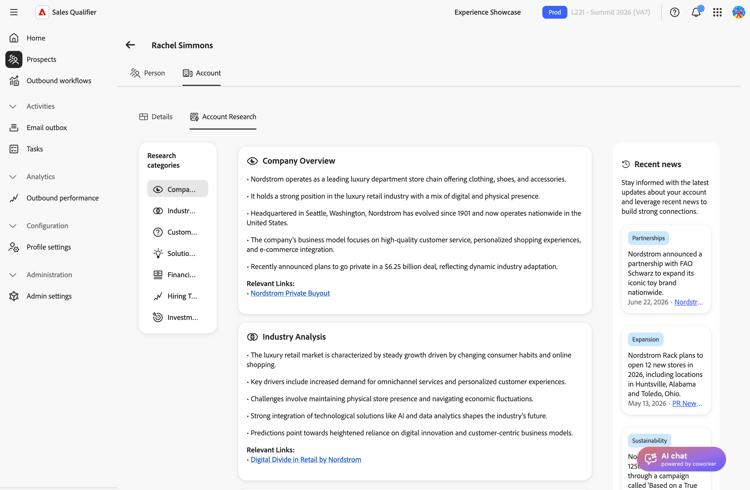Open Outbound workflows from sidebar

pyautogui.click(x=59, y=80)
